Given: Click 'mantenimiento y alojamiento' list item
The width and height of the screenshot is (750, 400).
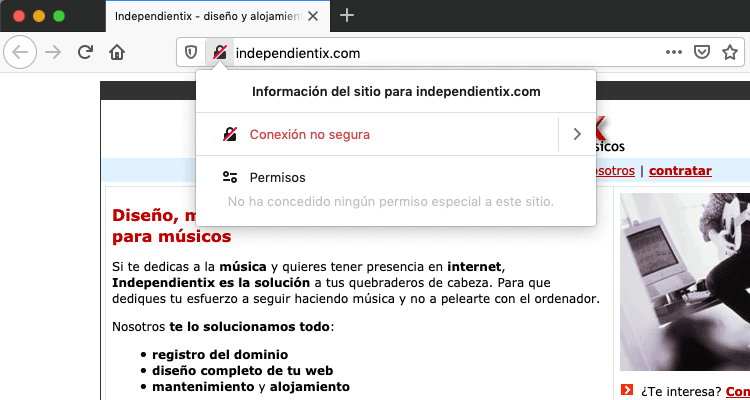Looking at the screenshot, I should click(251, 387).
